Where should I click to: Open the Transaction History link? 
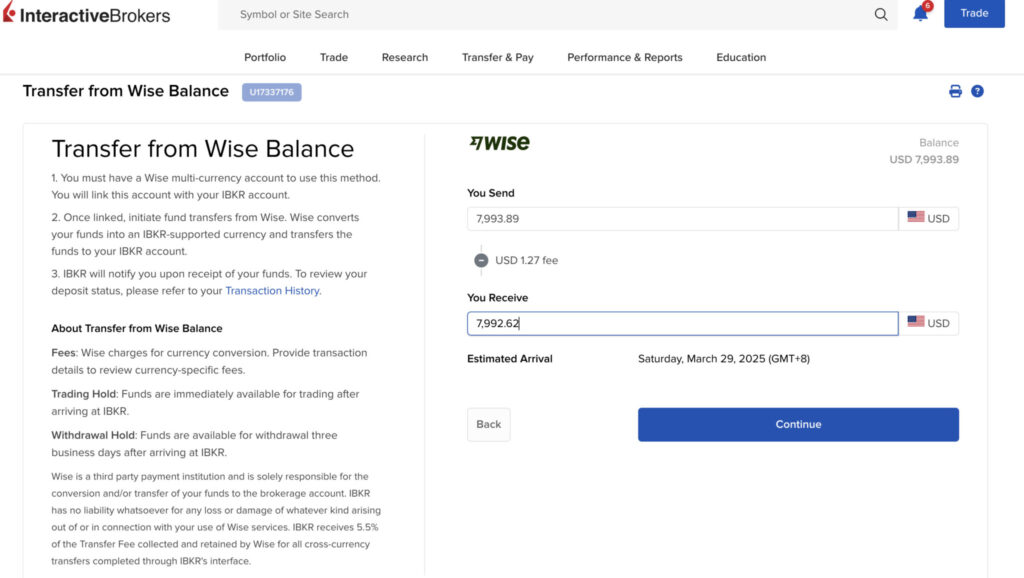(272, 291)
